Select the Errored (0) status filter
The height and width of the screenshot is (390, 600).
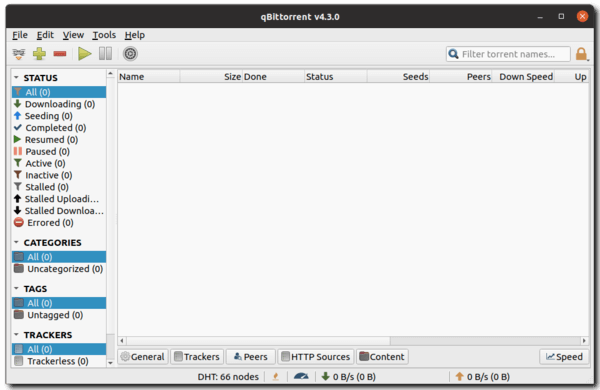point(59,223)
